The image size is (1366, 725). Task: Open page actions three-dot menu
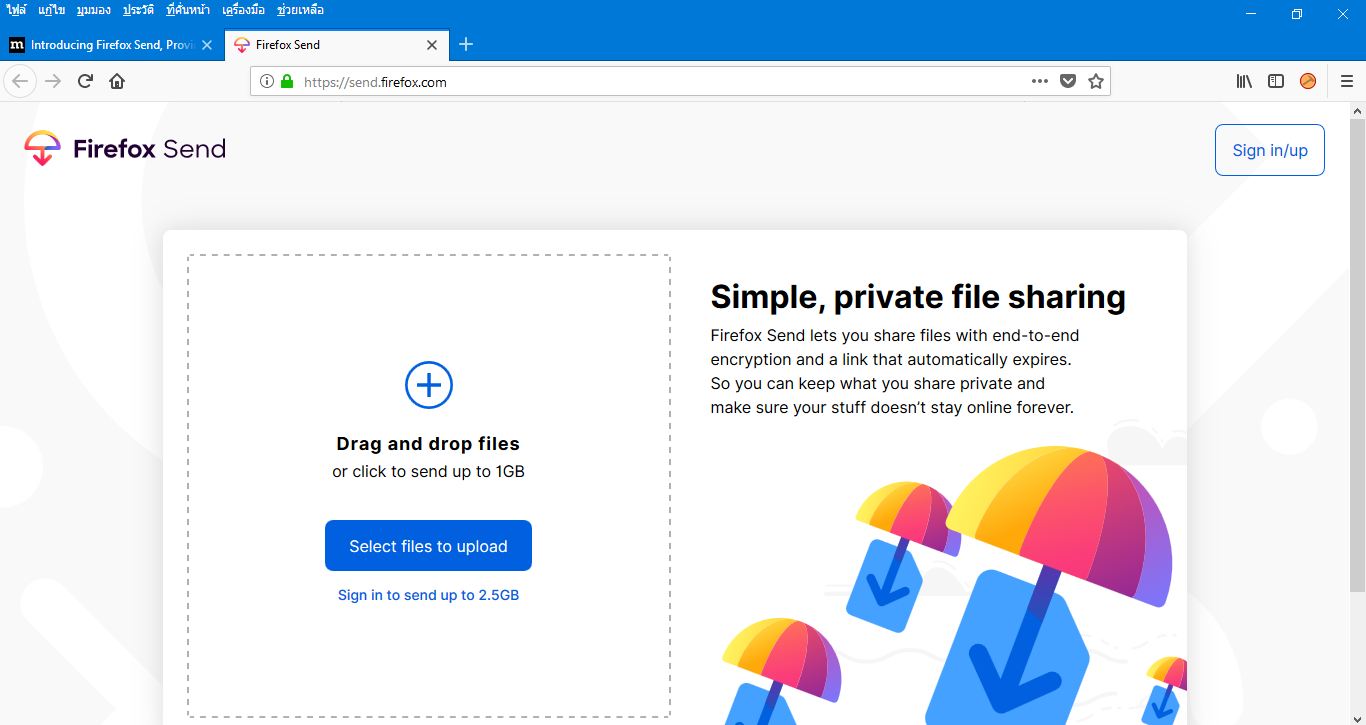point(1040,81)
